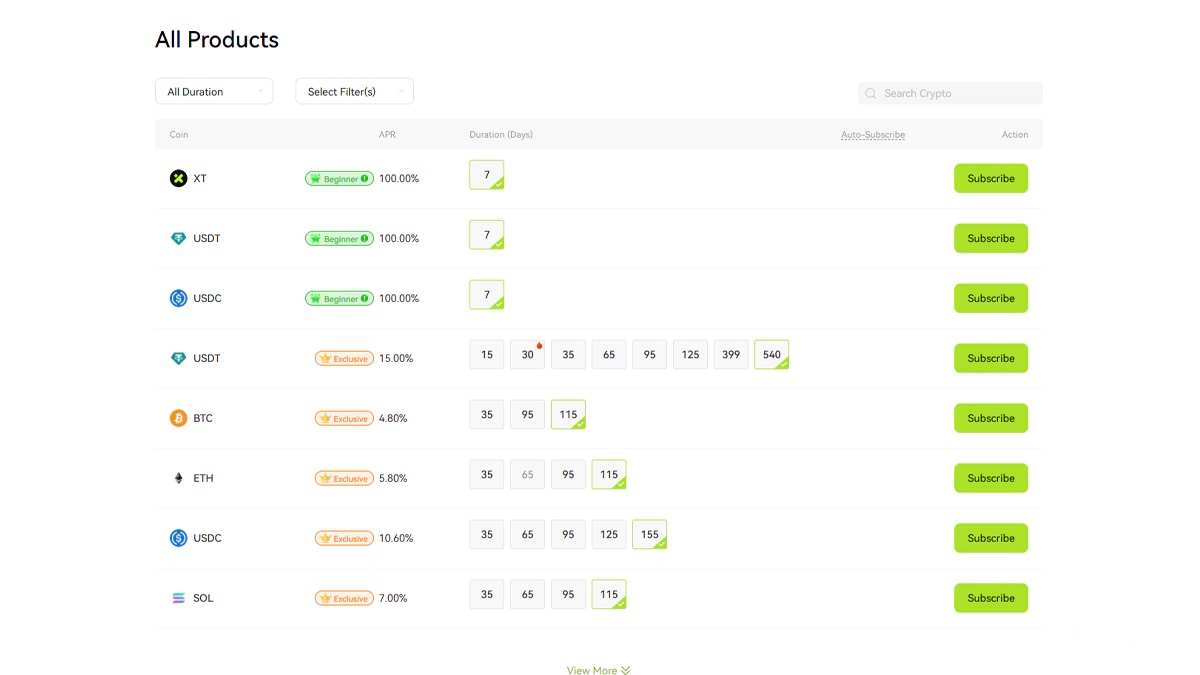
Task: Click the Exclusive badge on ETH row
Action: [344, 478]
